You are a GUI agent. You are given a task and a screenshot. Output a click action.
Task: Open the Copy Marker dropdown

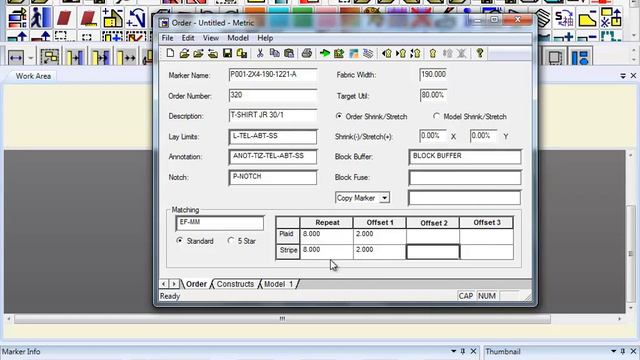[x=384, y=198]
